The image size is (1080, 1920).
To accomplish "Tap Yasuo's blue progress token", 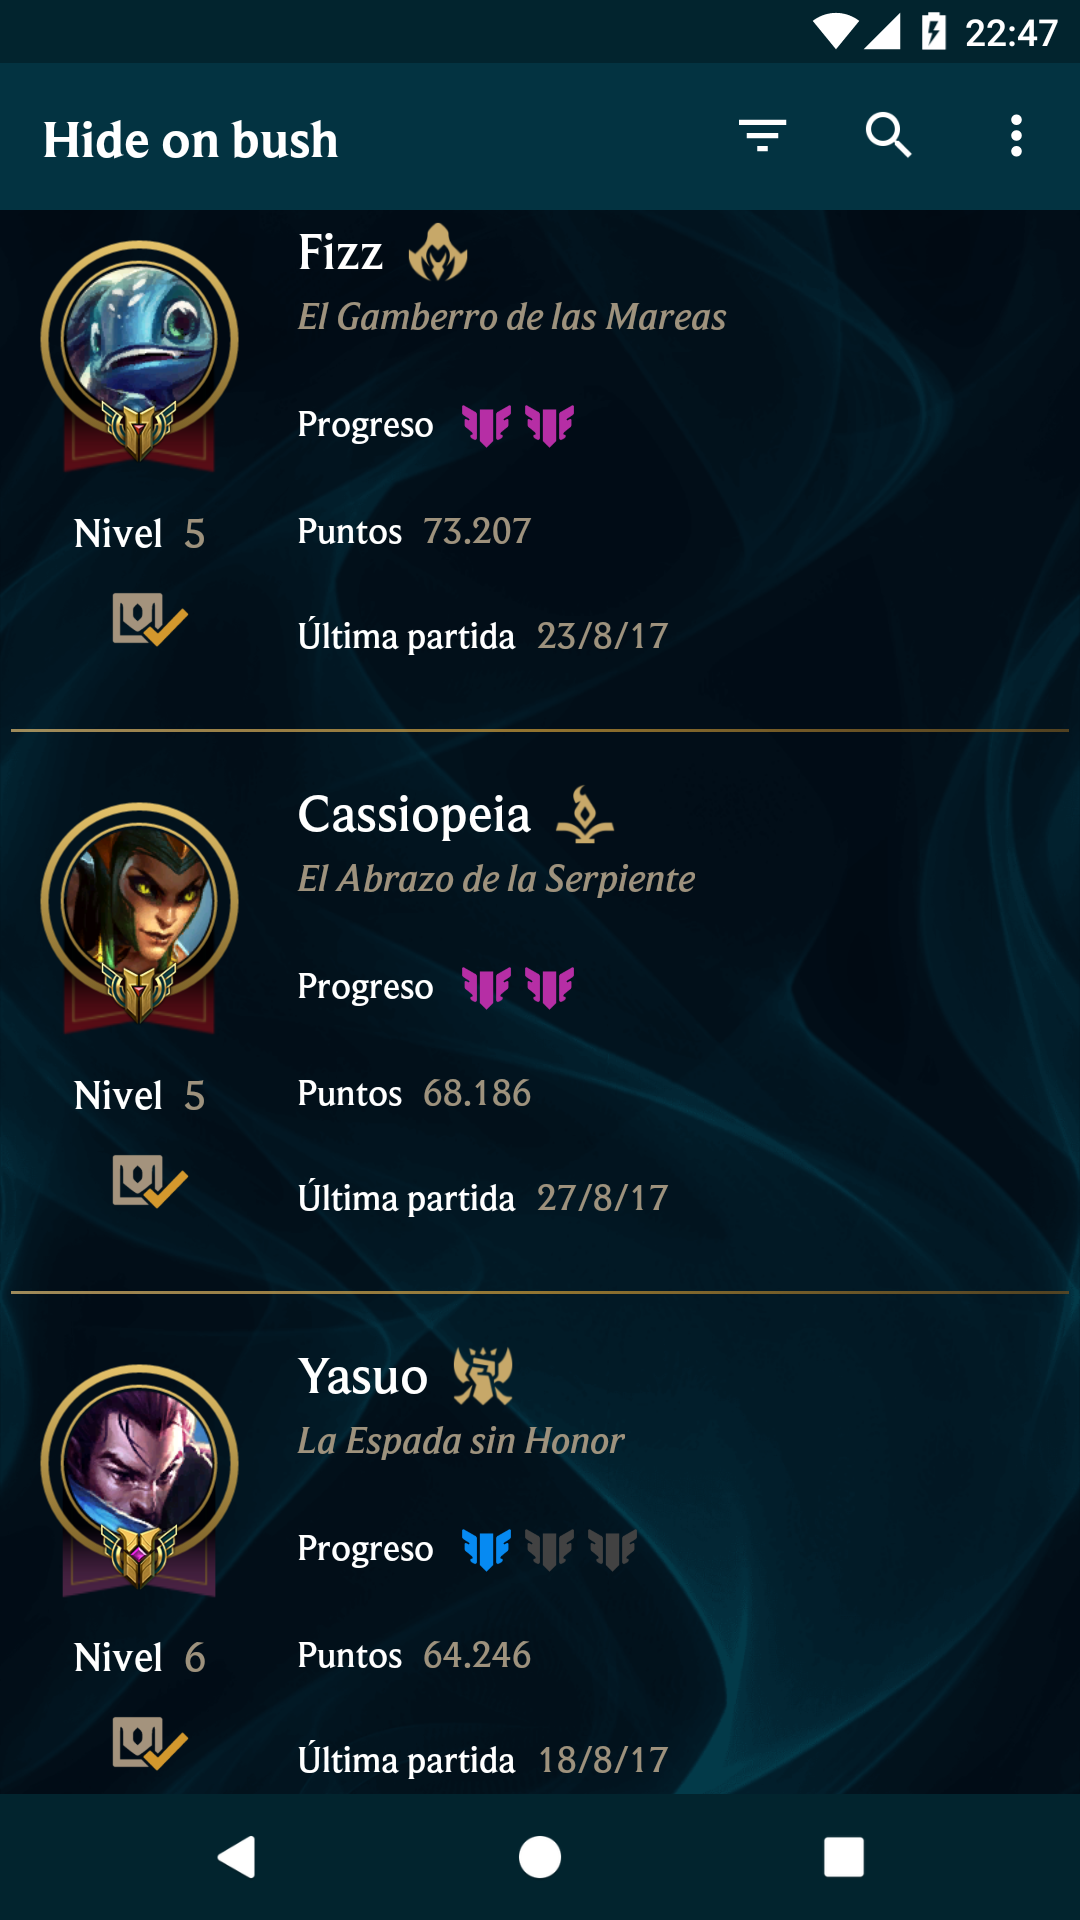I will (487, 1549).
